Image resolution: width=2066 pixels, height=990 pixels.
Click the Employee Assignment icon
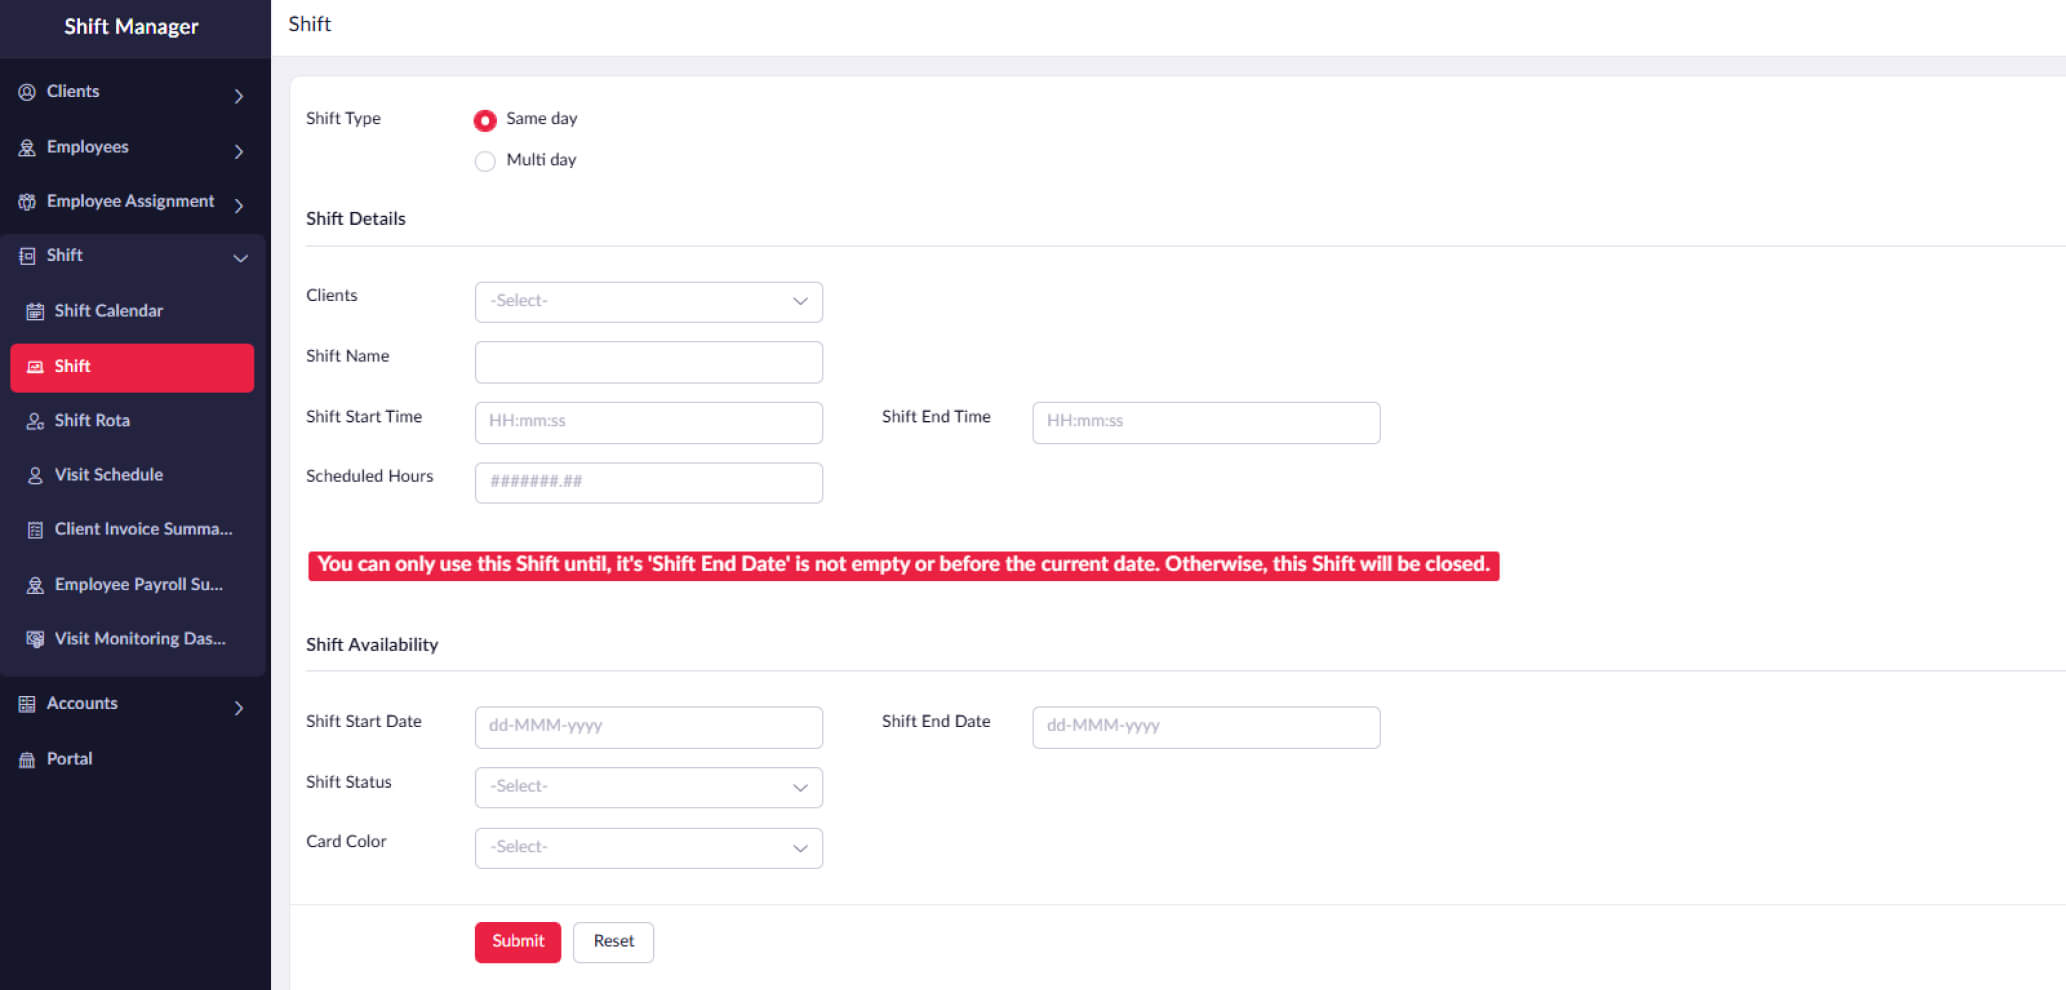coord(27,202)
